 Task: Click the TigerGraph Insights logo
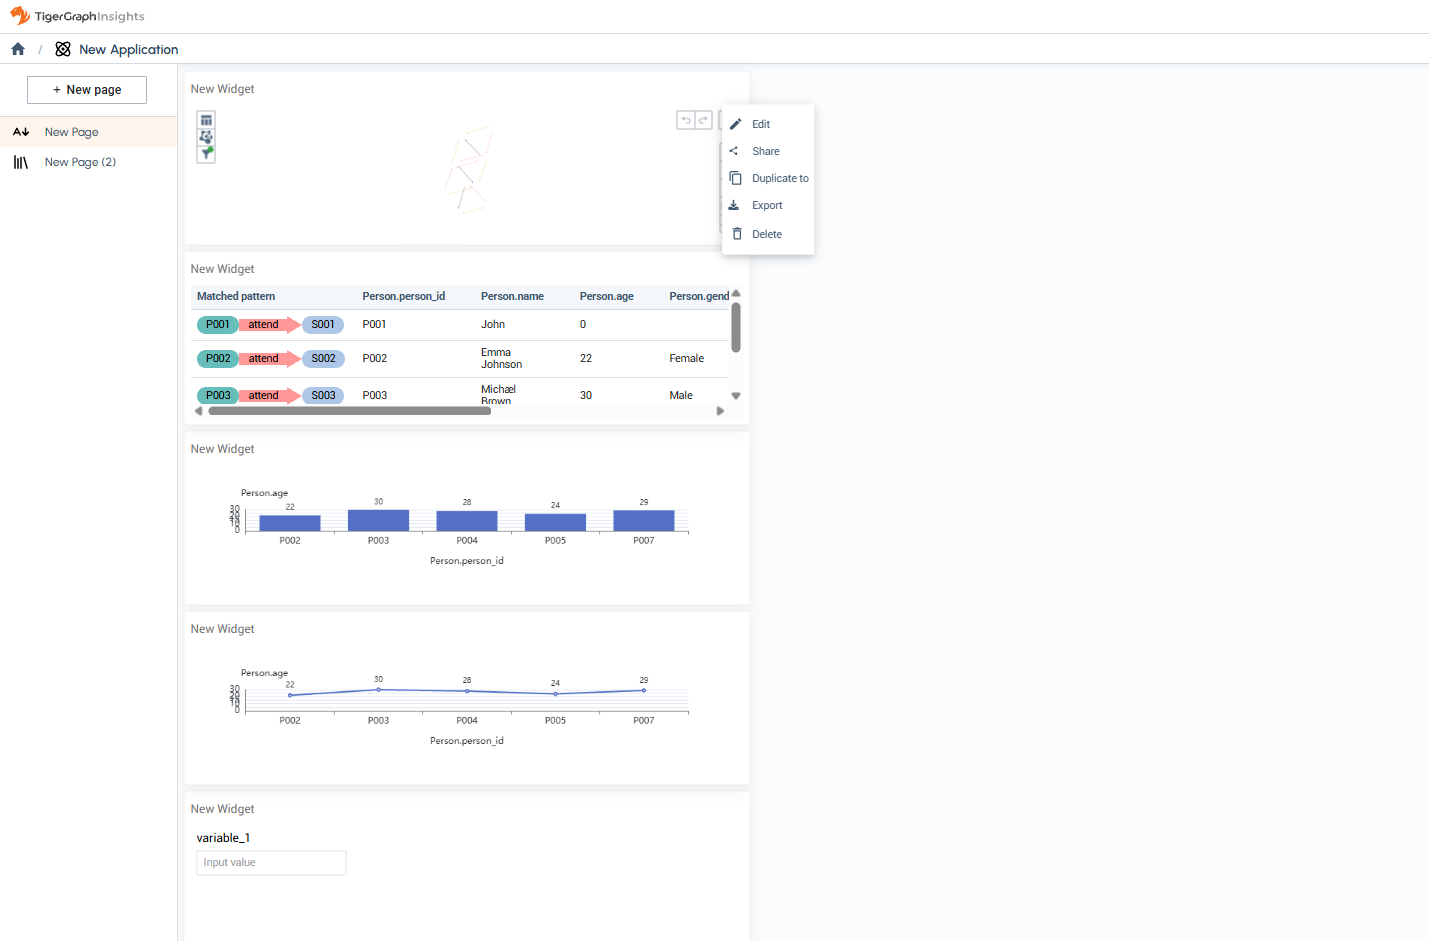[78, 16]
